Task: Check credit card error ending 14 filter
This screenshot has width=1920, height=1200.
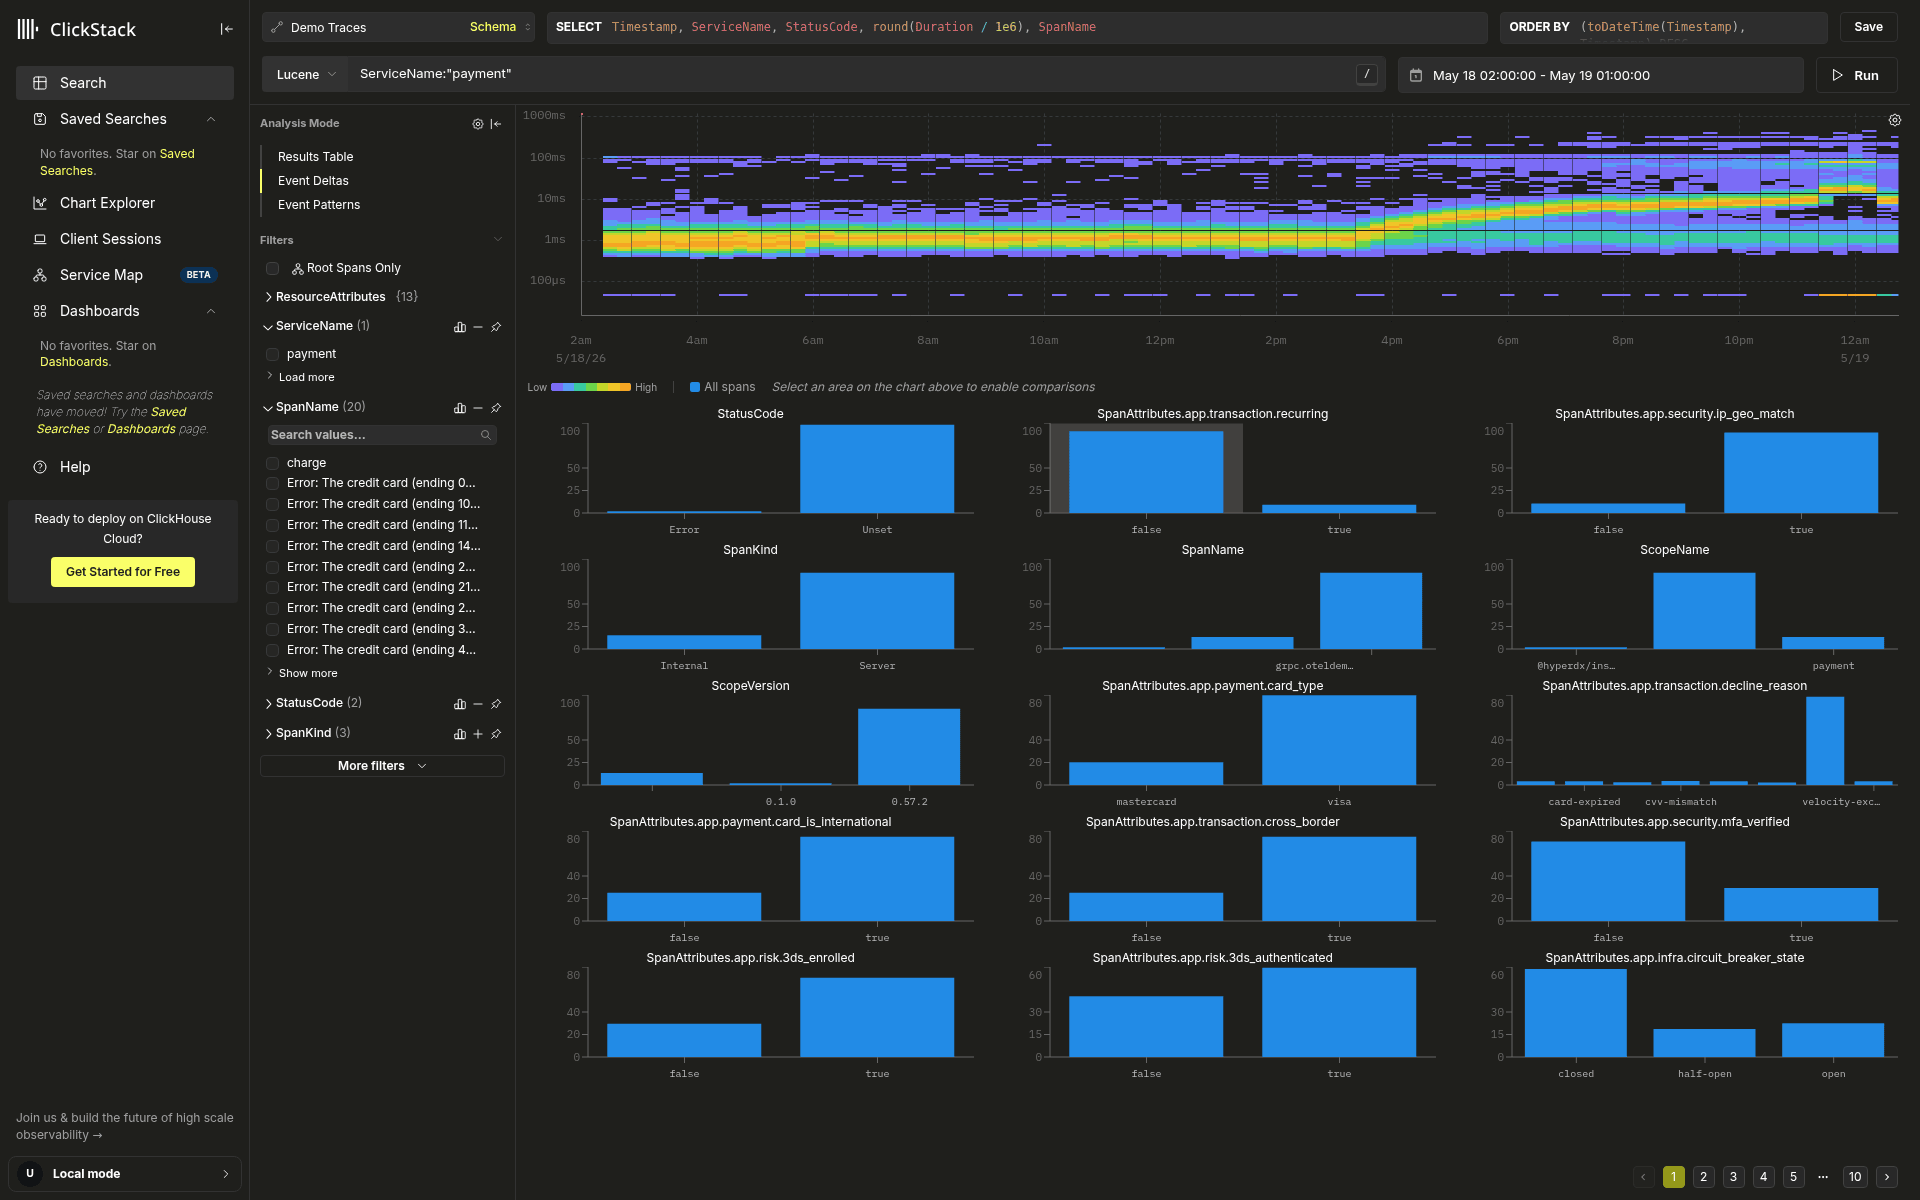Action: (272, 547)
